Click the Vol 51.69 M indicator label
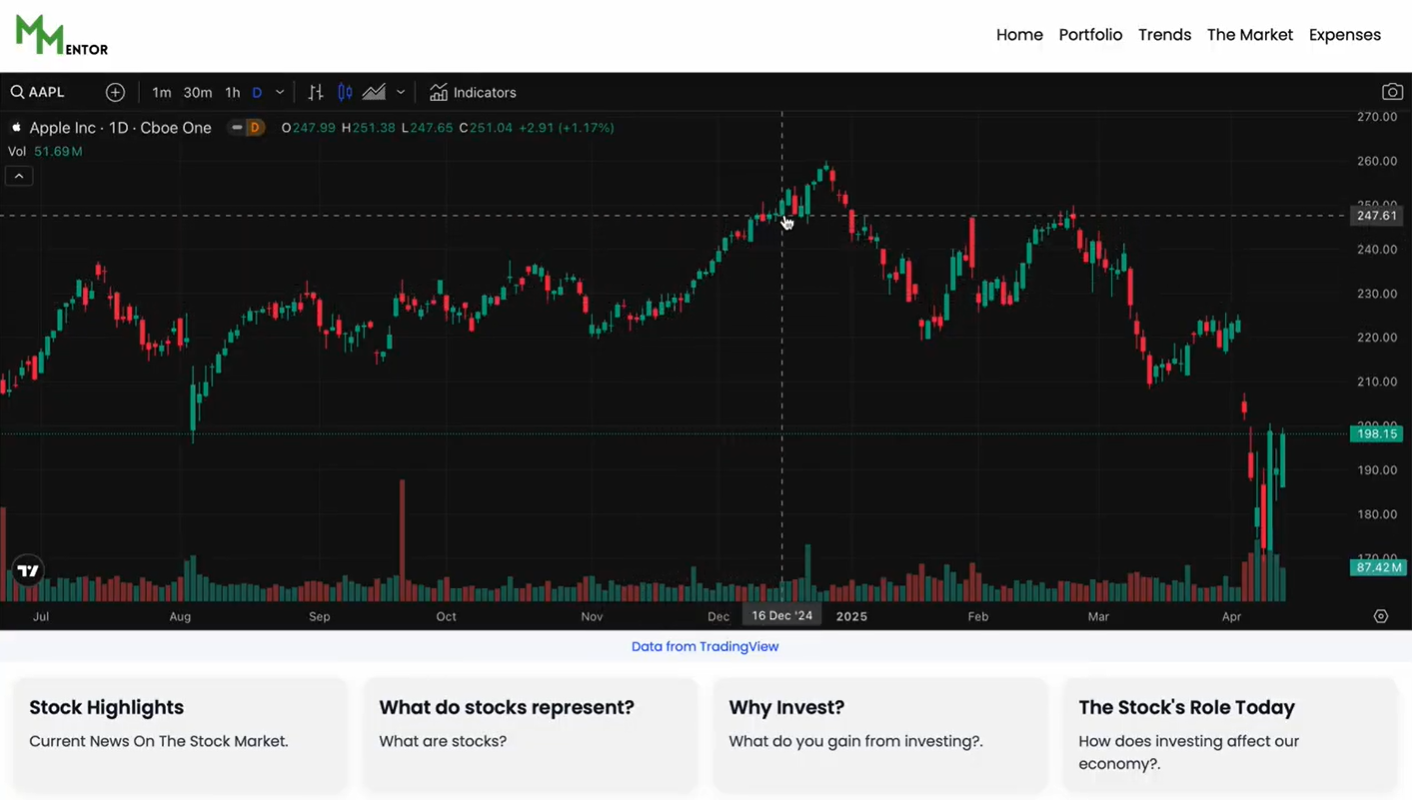1412x800 pixels. coord(45,151)
